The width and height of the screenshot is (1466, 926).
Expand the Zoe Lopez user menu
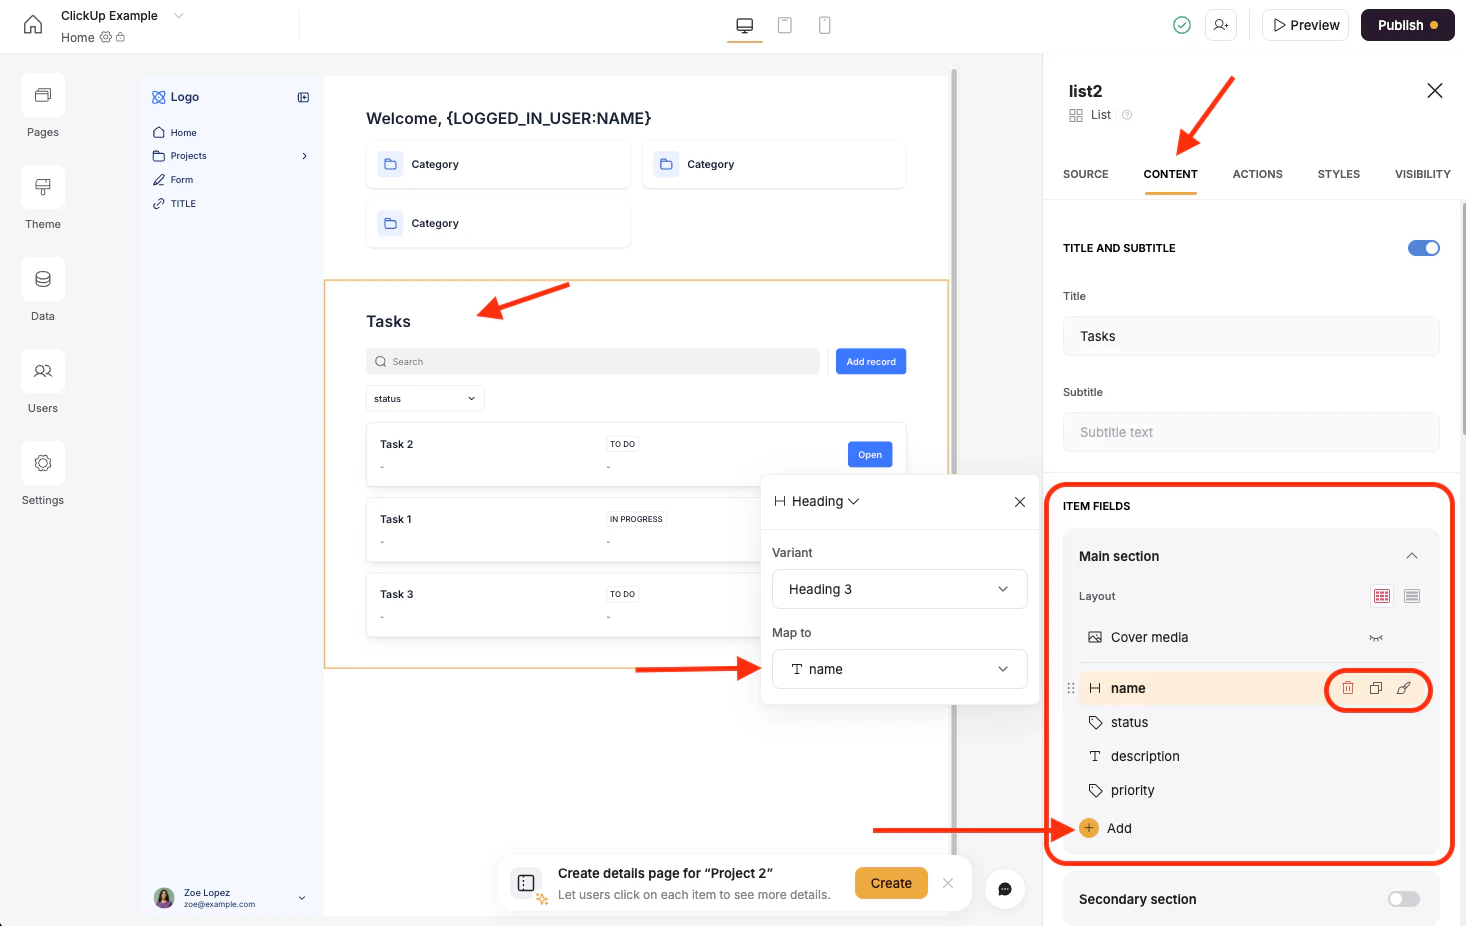click(x=302, y=898)
